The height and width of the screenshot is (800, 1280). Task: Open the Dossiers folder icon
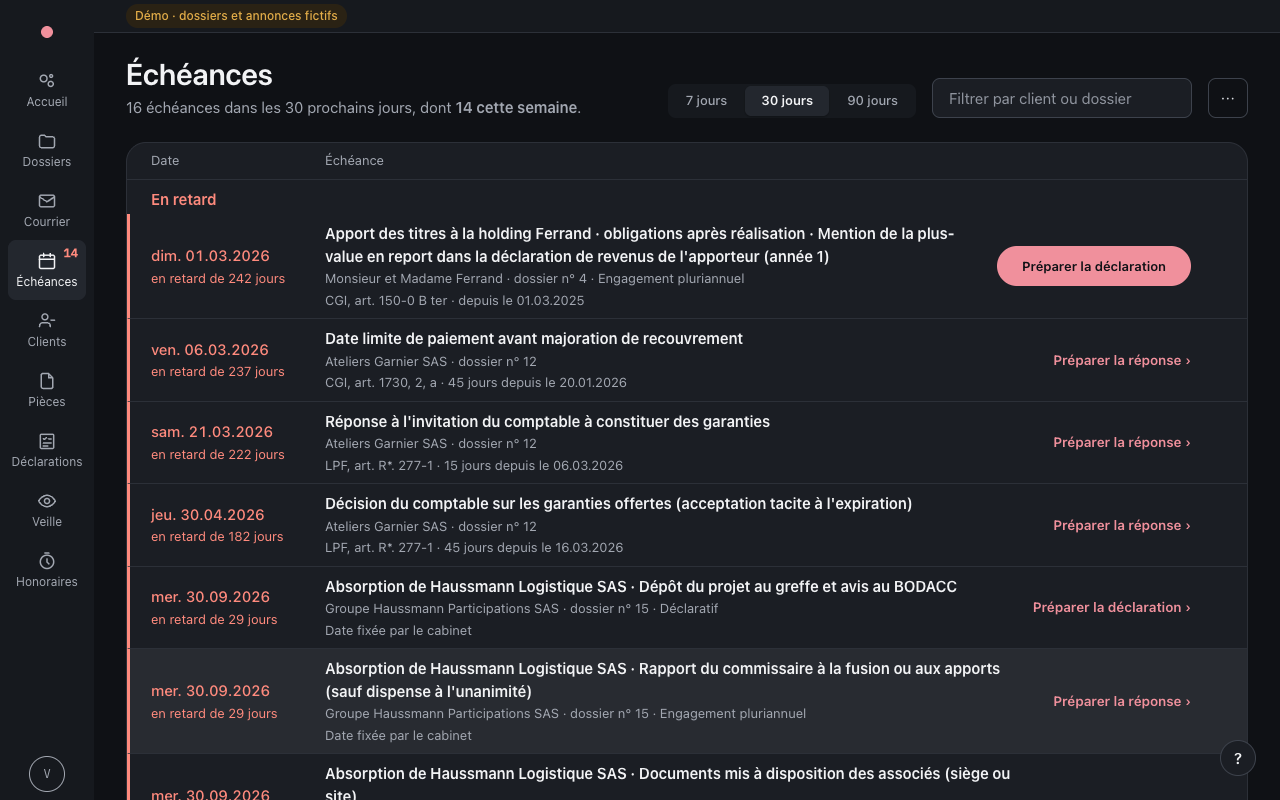point(47,141)
